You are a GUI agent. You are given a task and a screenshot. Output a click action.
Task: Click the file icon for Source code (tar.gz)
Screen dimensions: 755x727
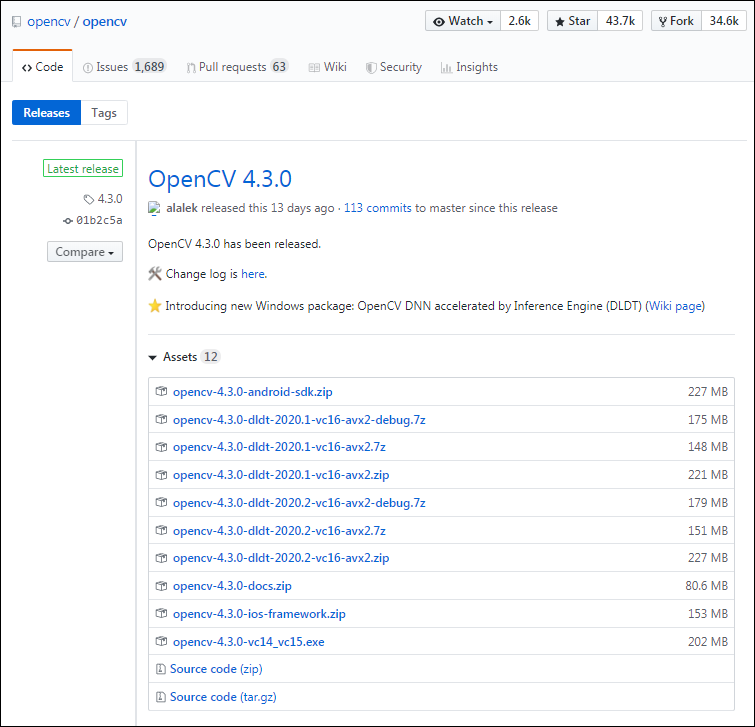(x=161, y=697)
